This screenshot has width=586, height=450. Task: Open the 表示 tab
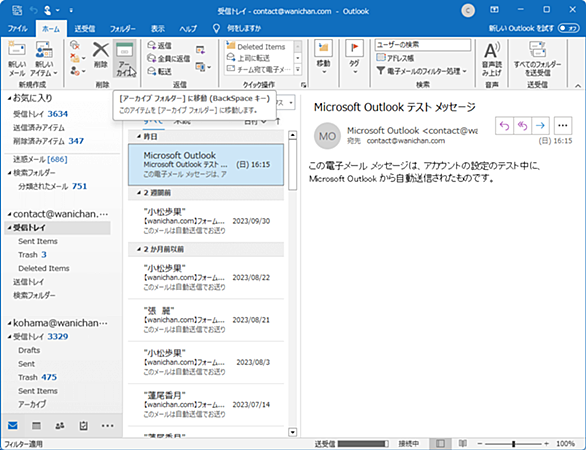pos(158,29)
